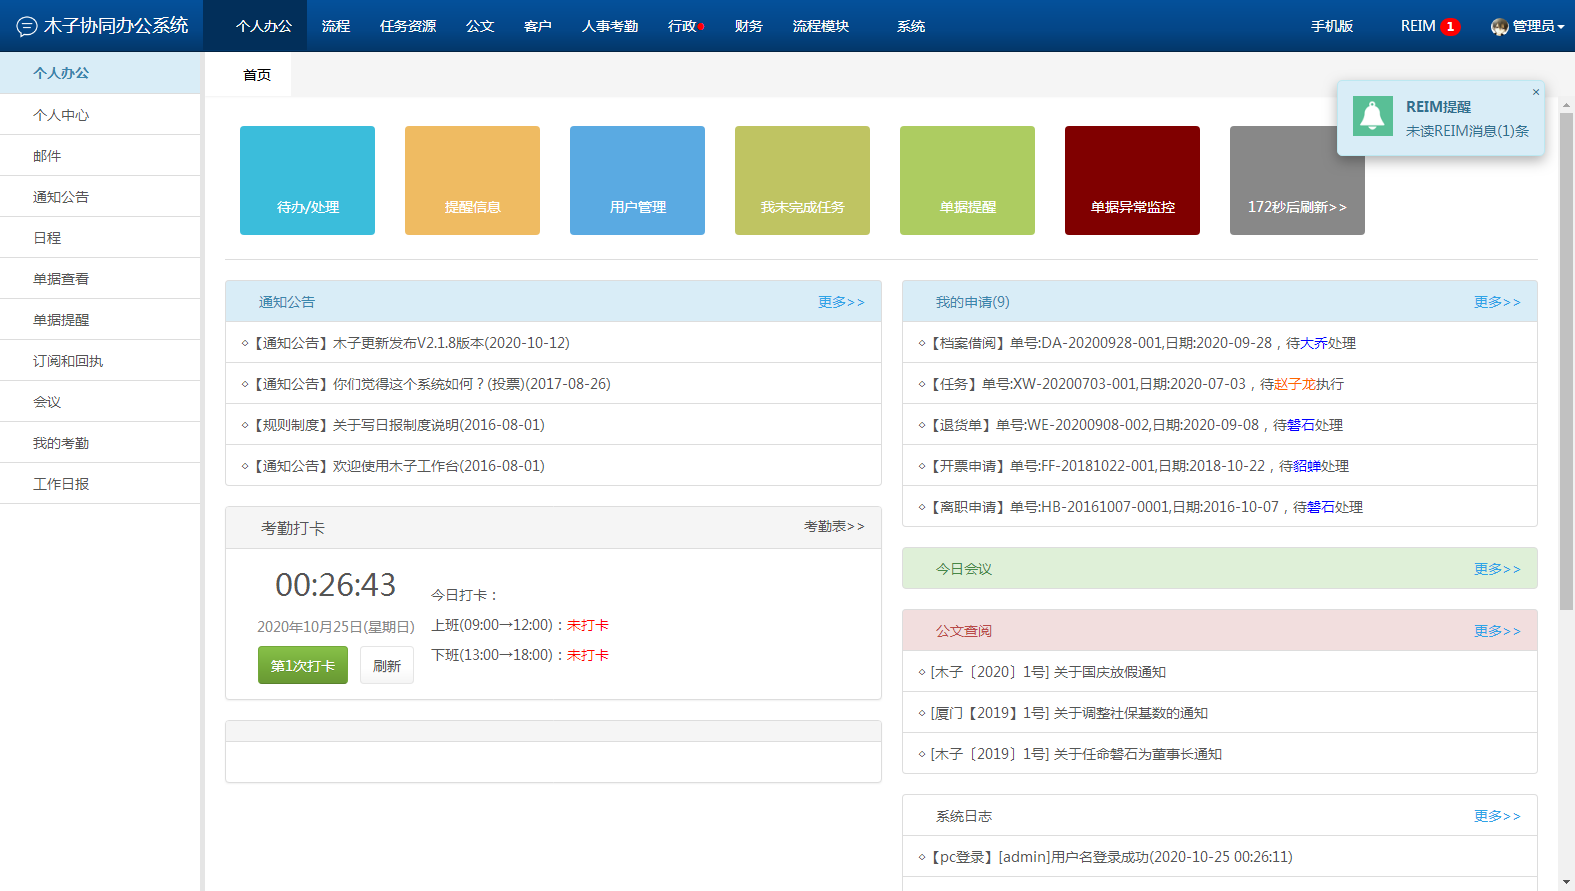Open the 用户管理 tile
This screenshot has height=891, width=1575.
click(637, 181)
